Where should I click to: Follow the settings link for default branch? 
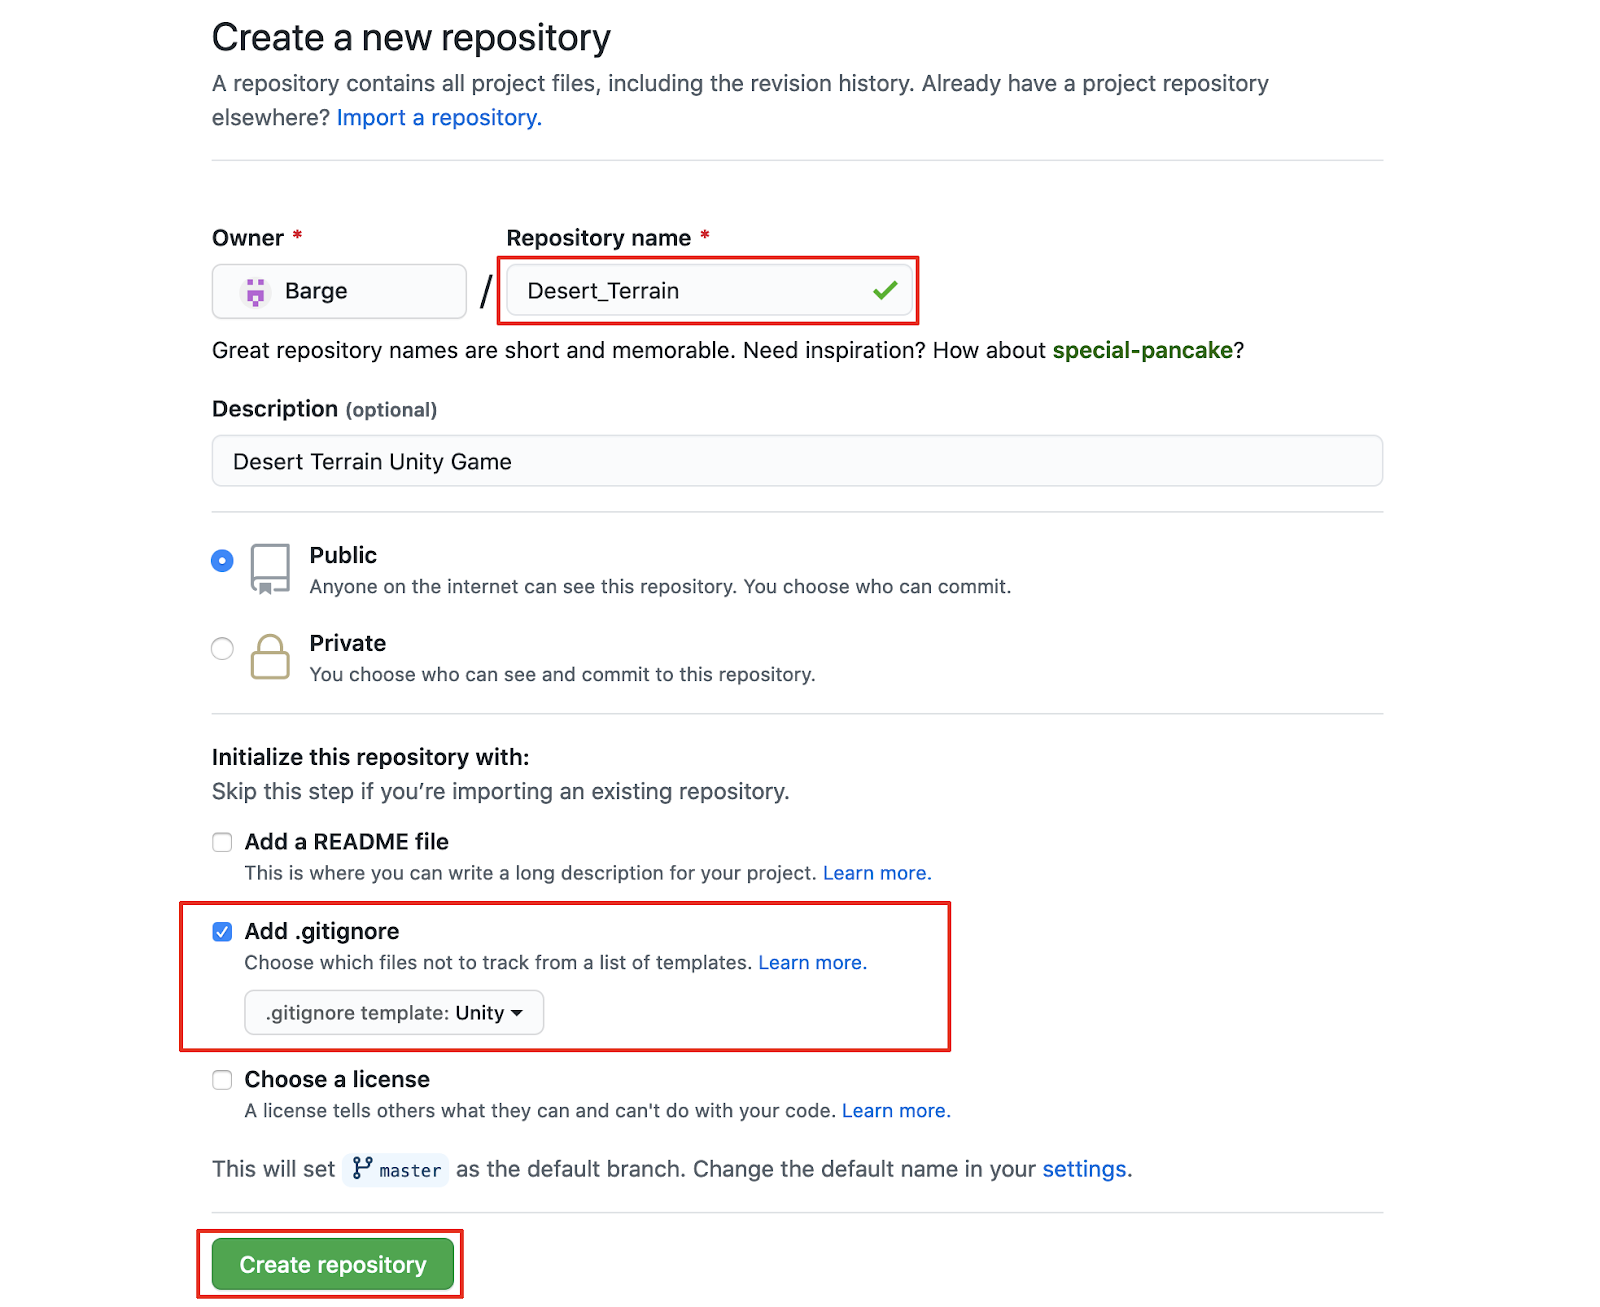1084,1169
